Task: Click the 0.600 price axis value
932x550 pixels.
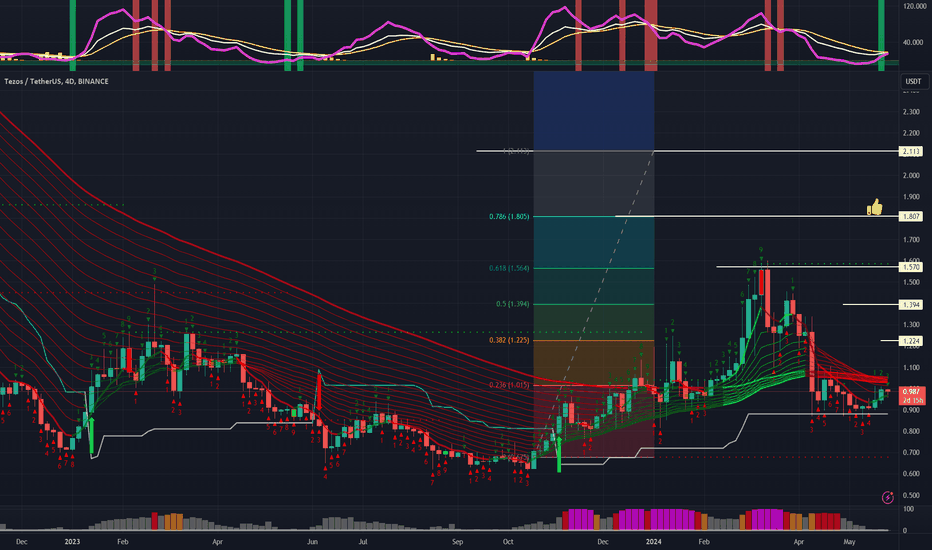Action: coord(911,474)
